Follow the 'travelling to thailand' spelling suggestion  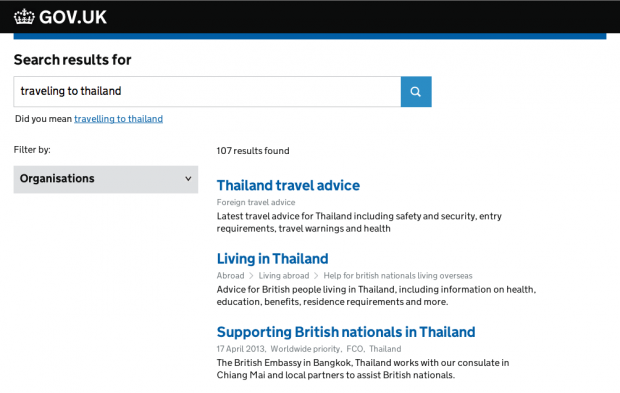(118, 119)
